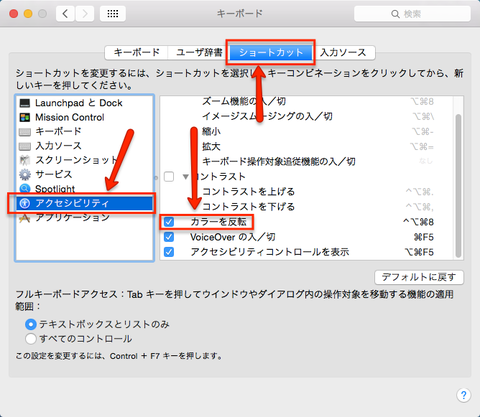
Task: Select the 拡大 shortcut row
Action: [x=307, y=147]
